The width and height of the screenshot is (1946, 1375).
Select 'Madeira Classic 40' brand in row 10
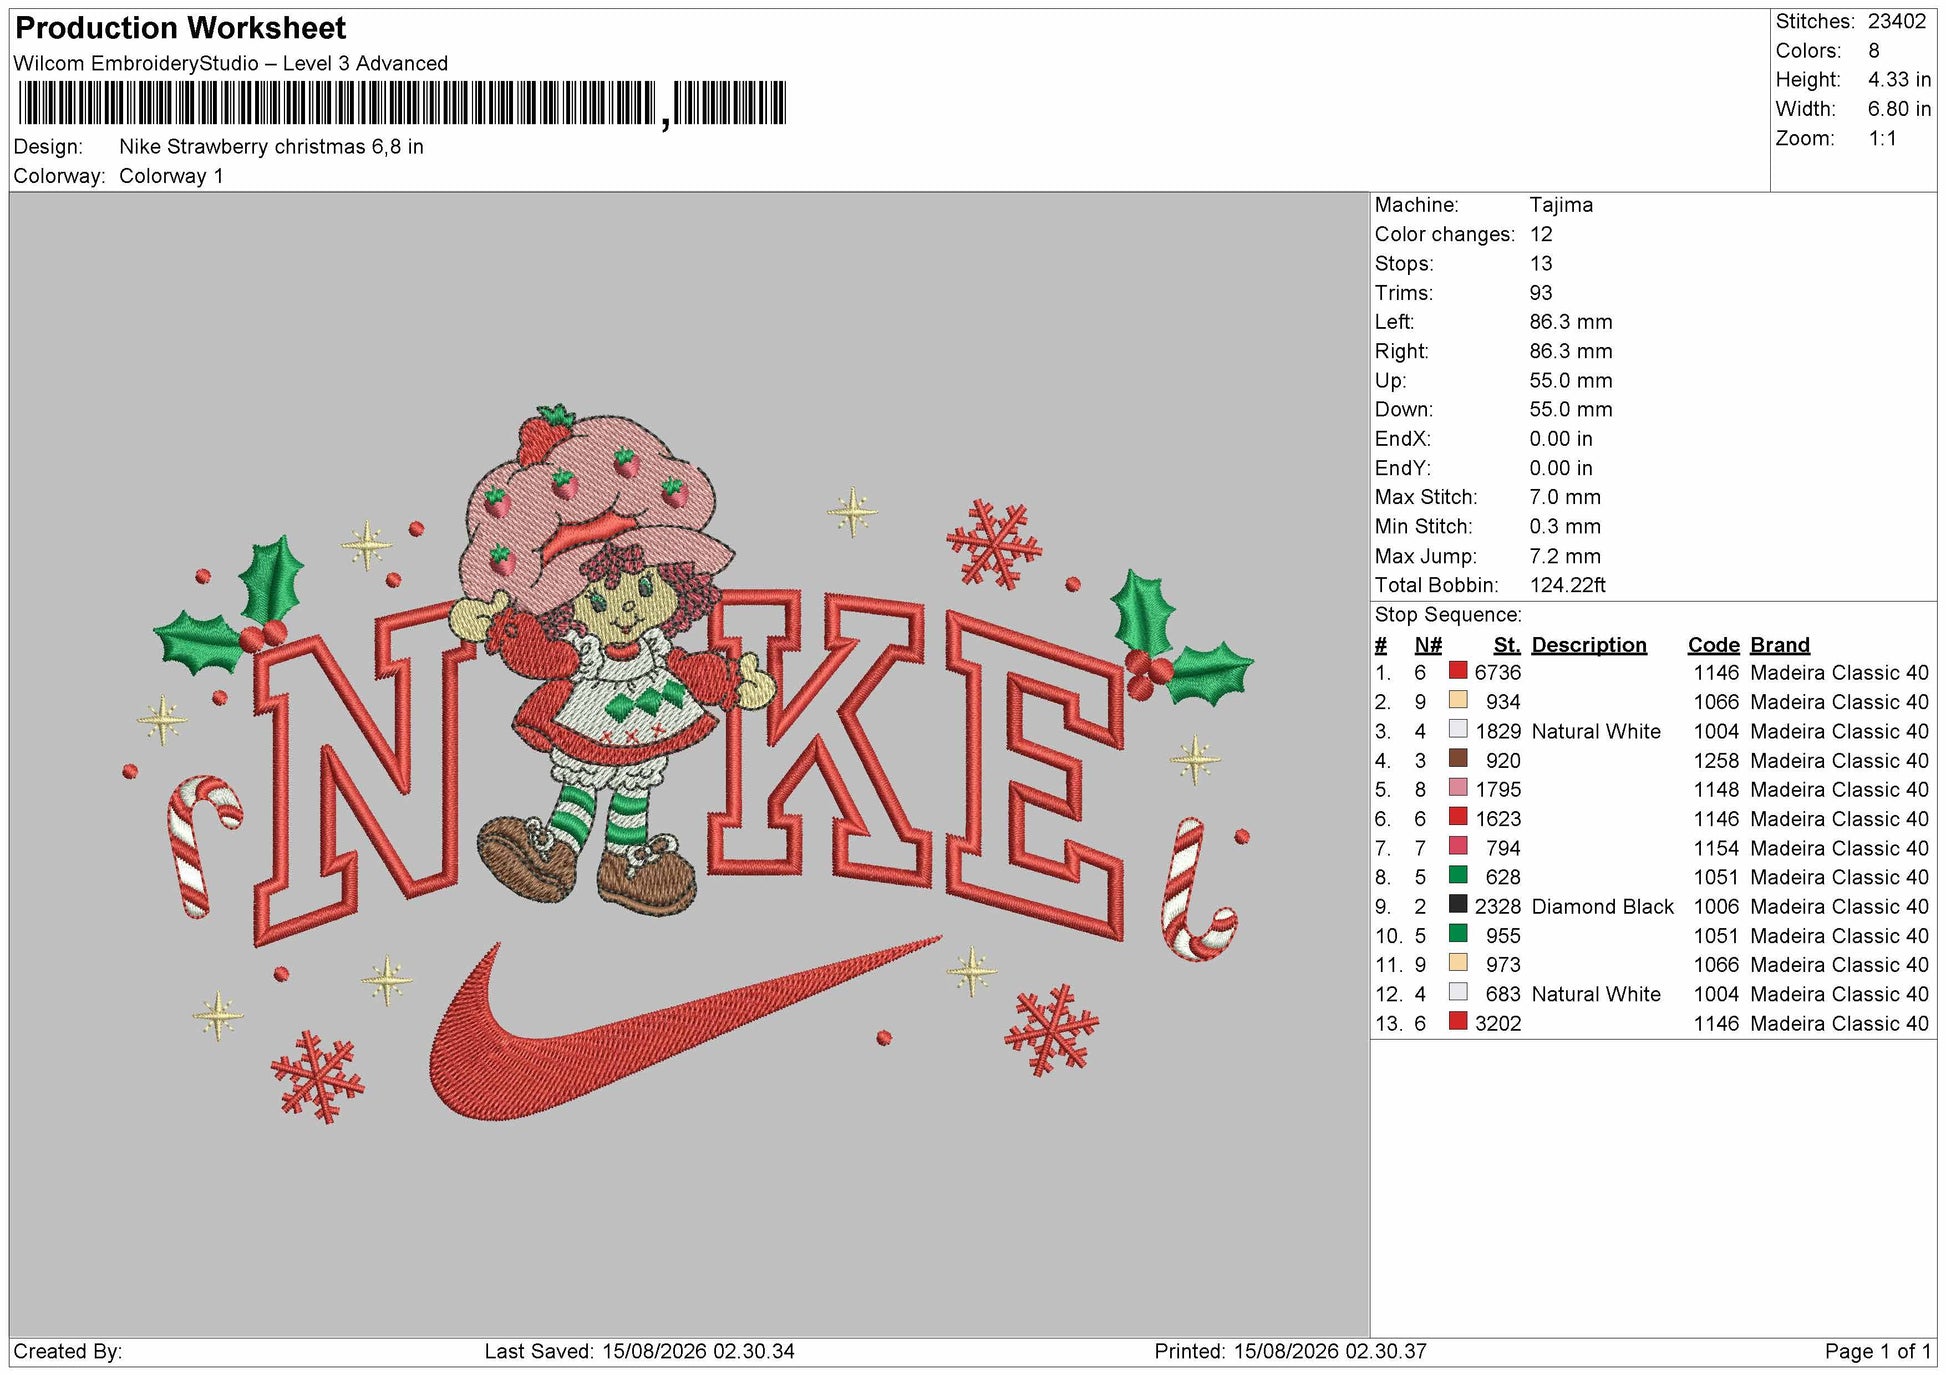click(1839, 935)
